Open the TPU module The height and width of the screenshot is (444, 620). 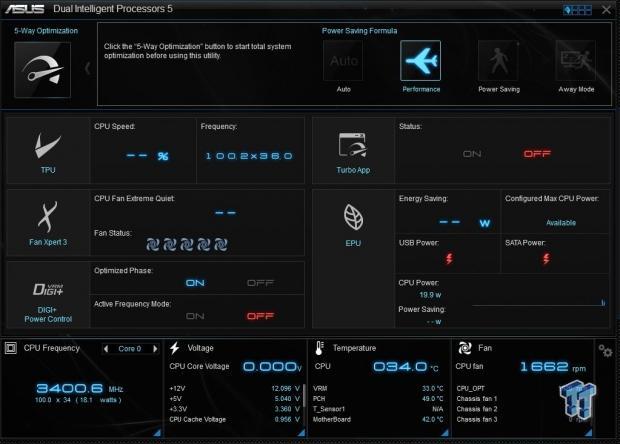48,150
